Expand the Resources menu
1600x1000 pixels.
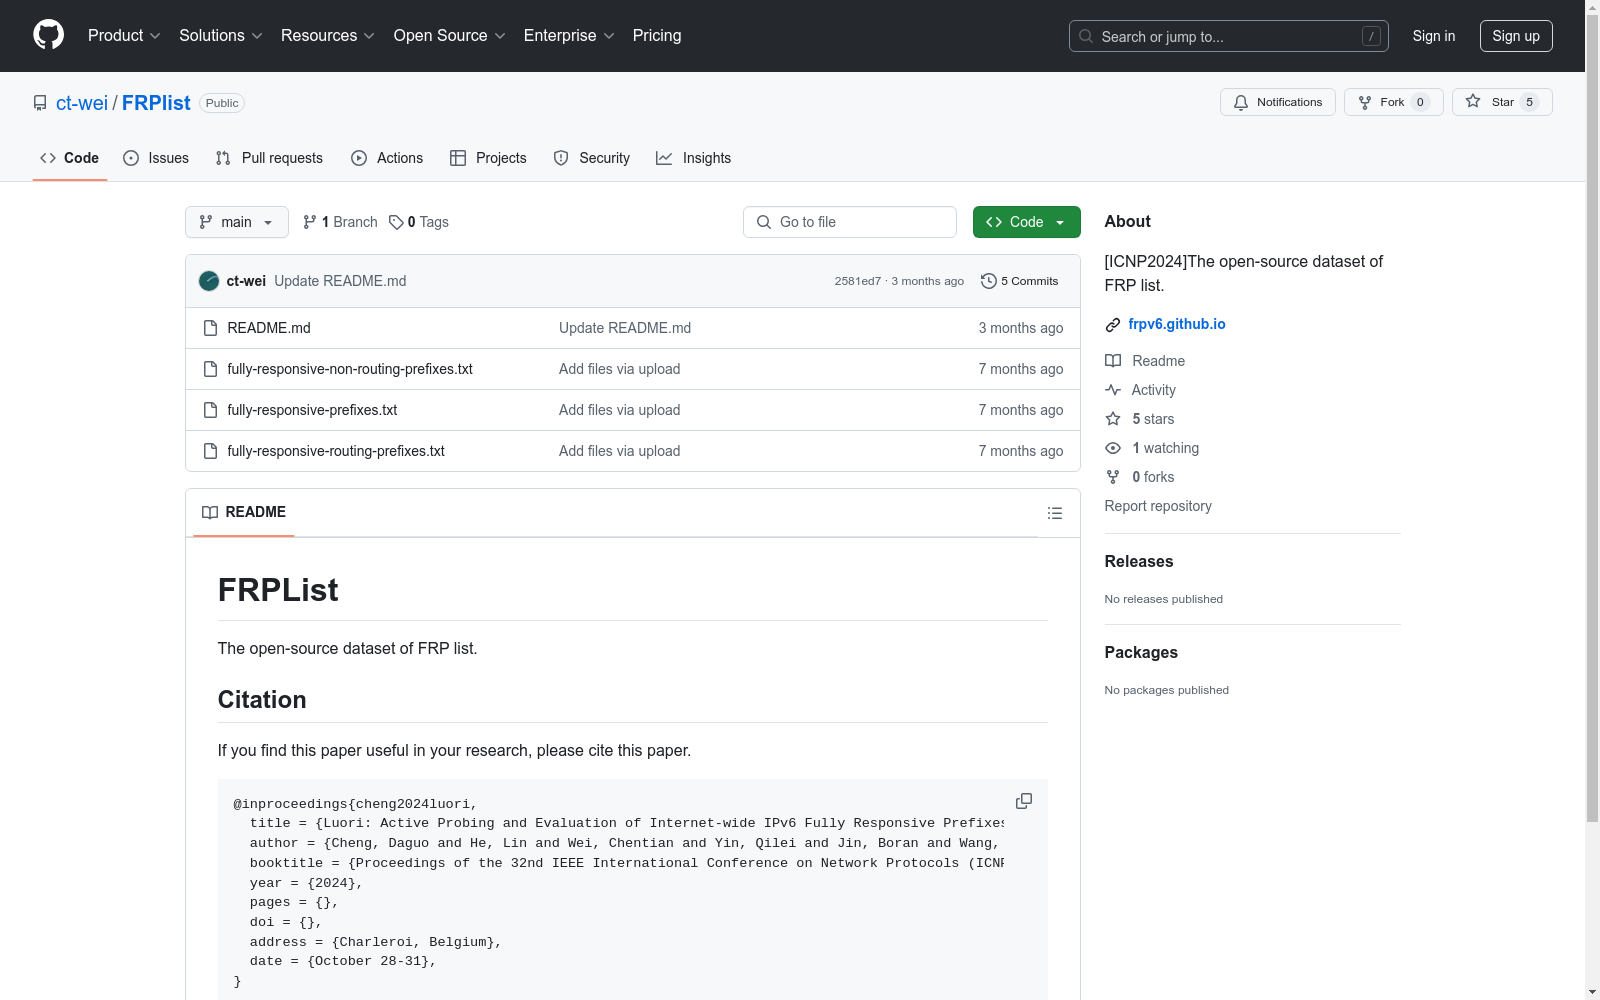328,36
